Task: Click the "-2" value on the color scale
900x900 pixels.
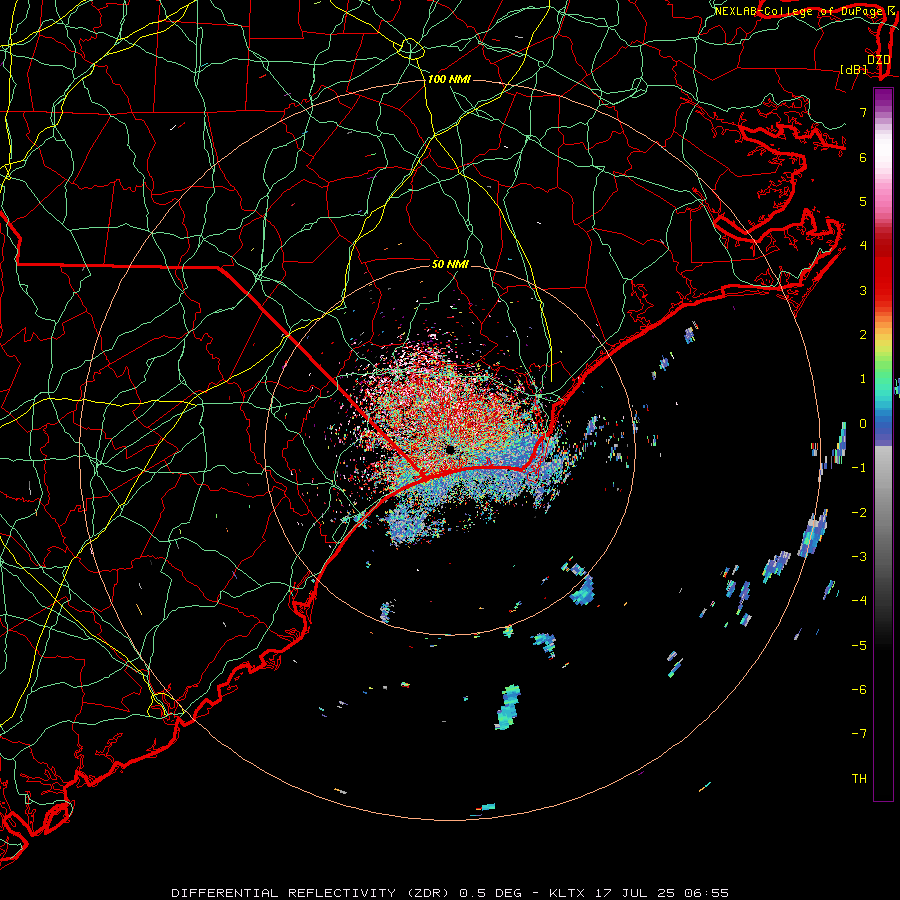Action: tap(859, 513)
